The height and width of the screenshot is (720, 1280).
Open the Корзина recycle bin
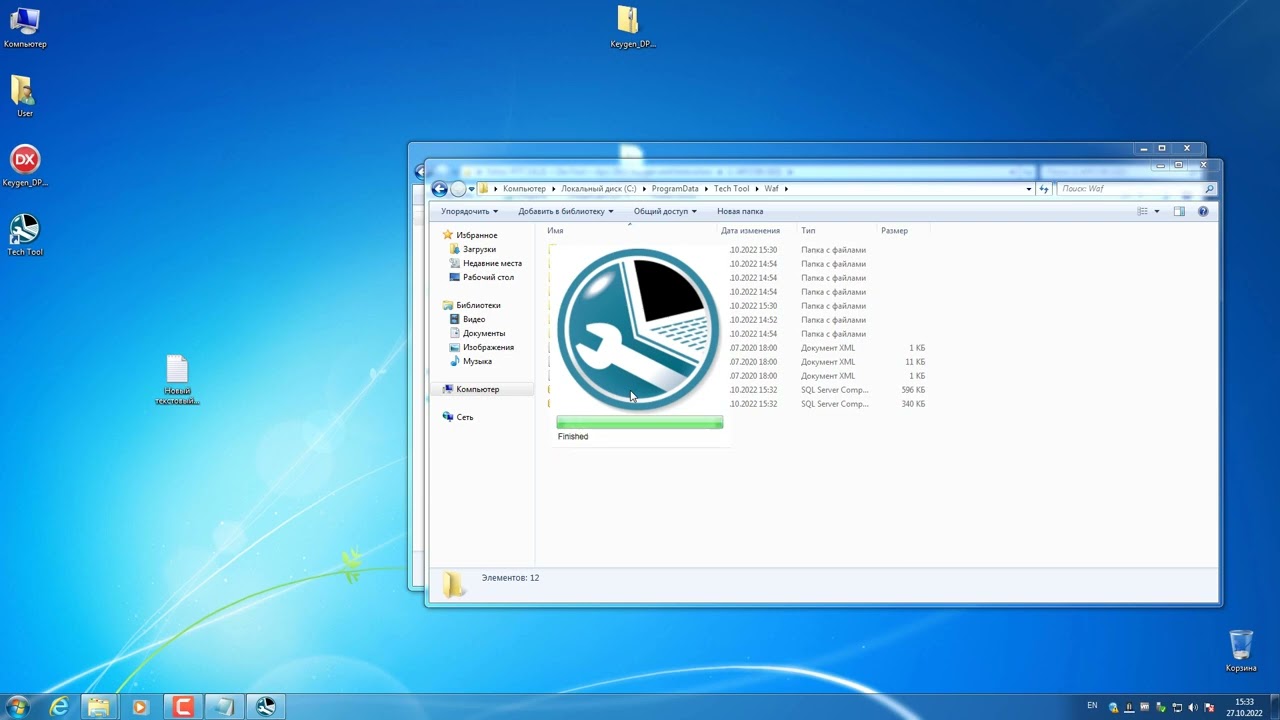(x=1241, y=650)
